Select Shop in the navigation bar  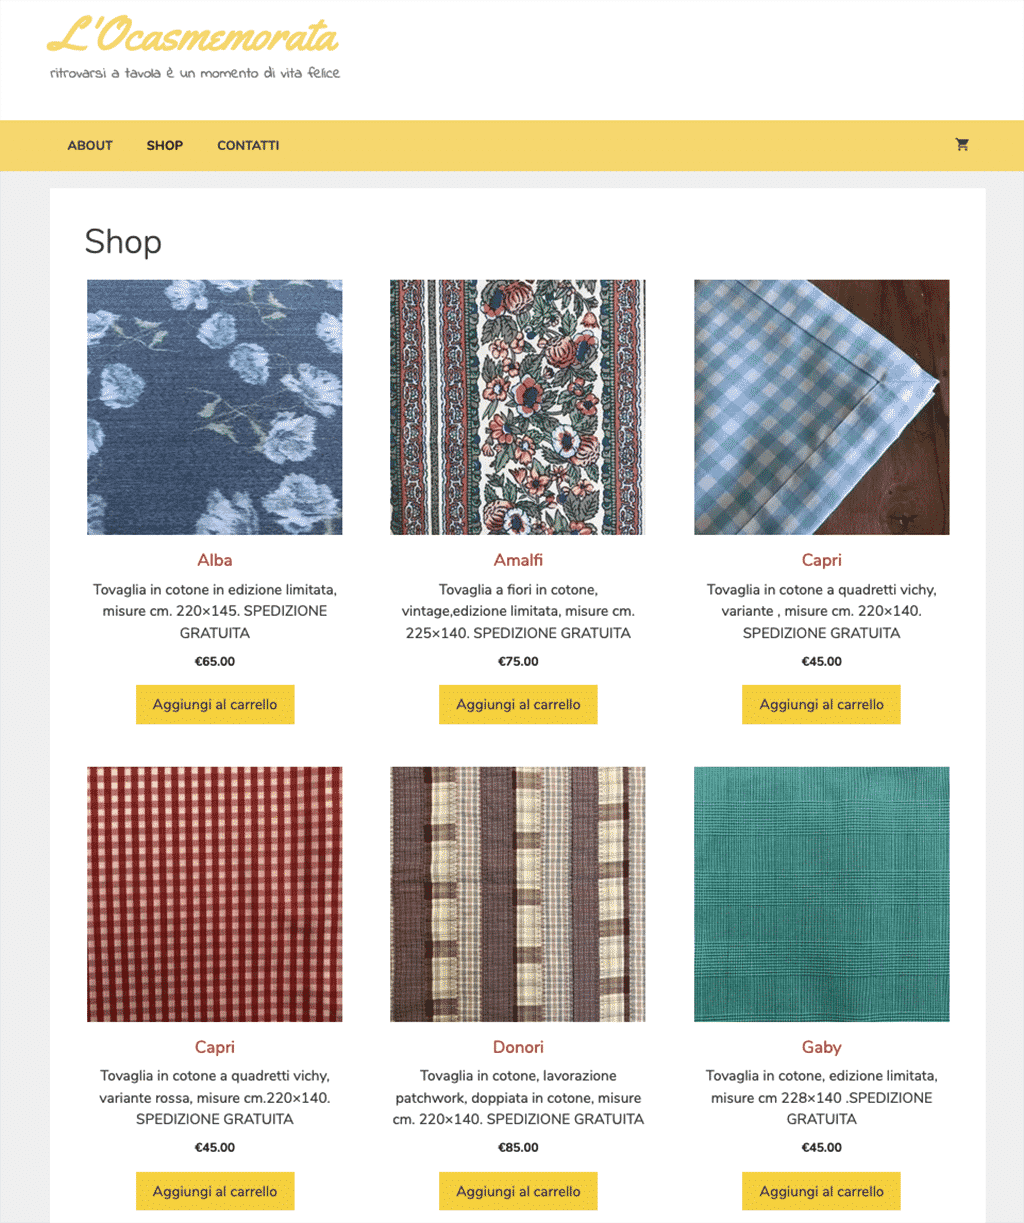165,145
